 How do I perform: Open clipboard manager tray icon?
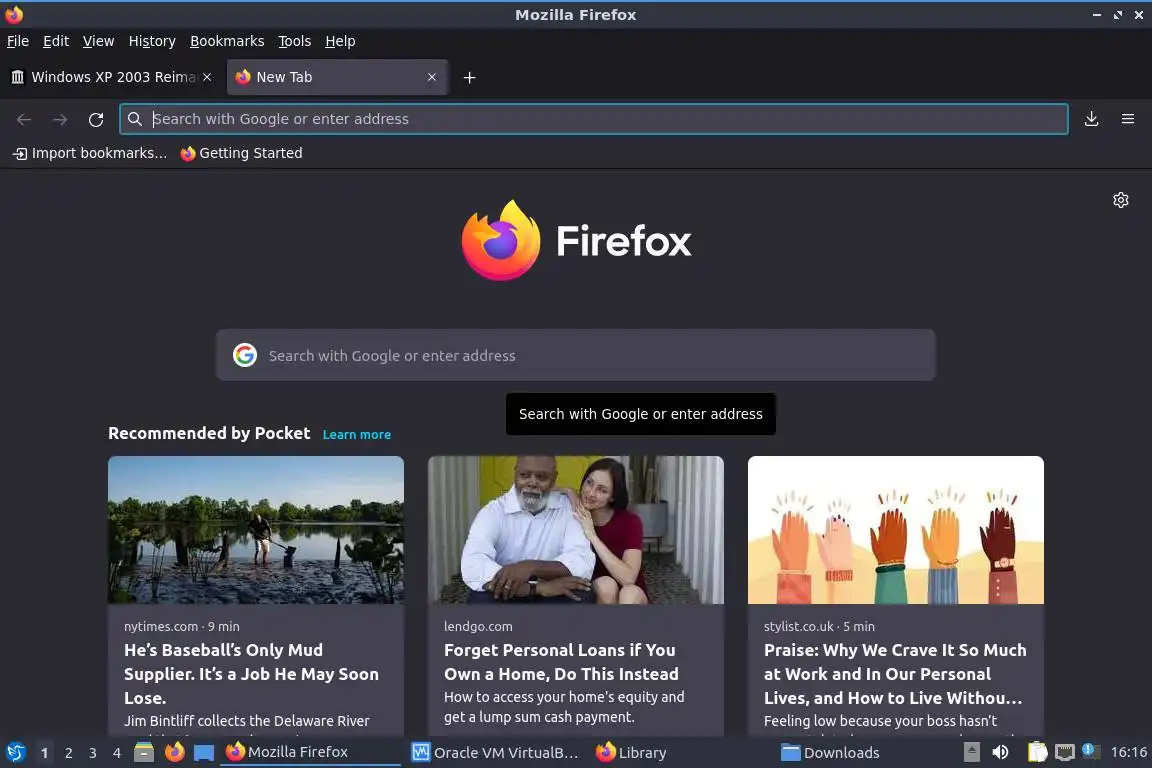(1037, 753)
